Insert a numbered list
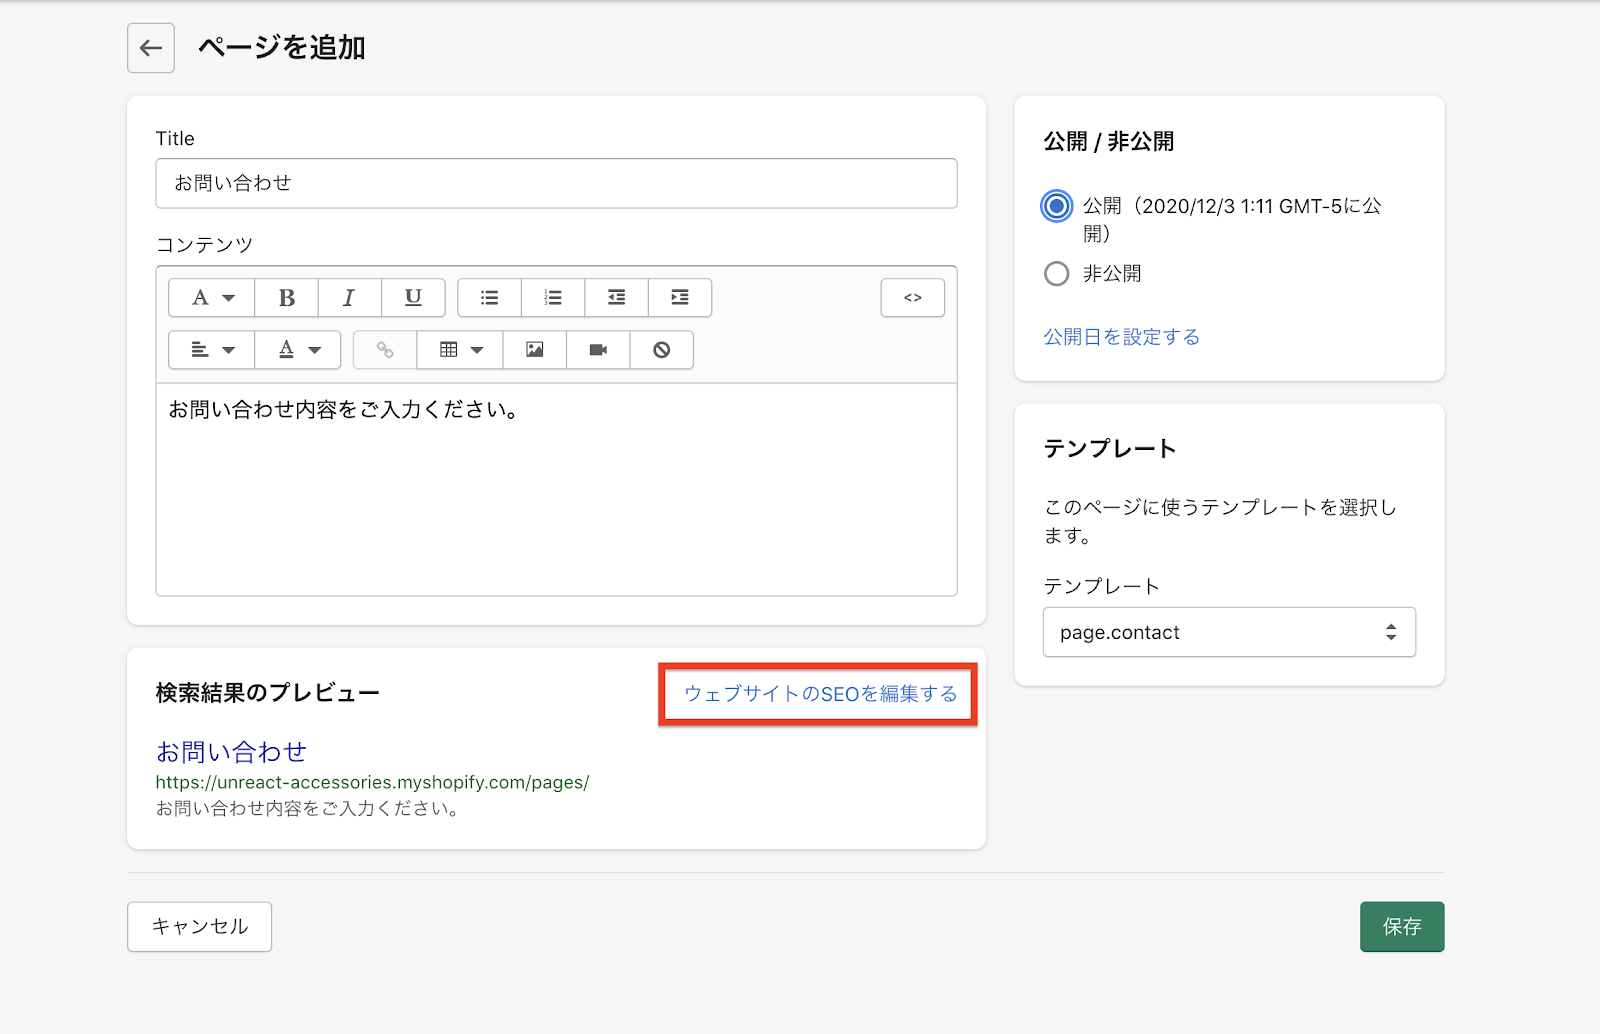The width and height of the screenshot is (1600, 1034). [x=553, y=298]
